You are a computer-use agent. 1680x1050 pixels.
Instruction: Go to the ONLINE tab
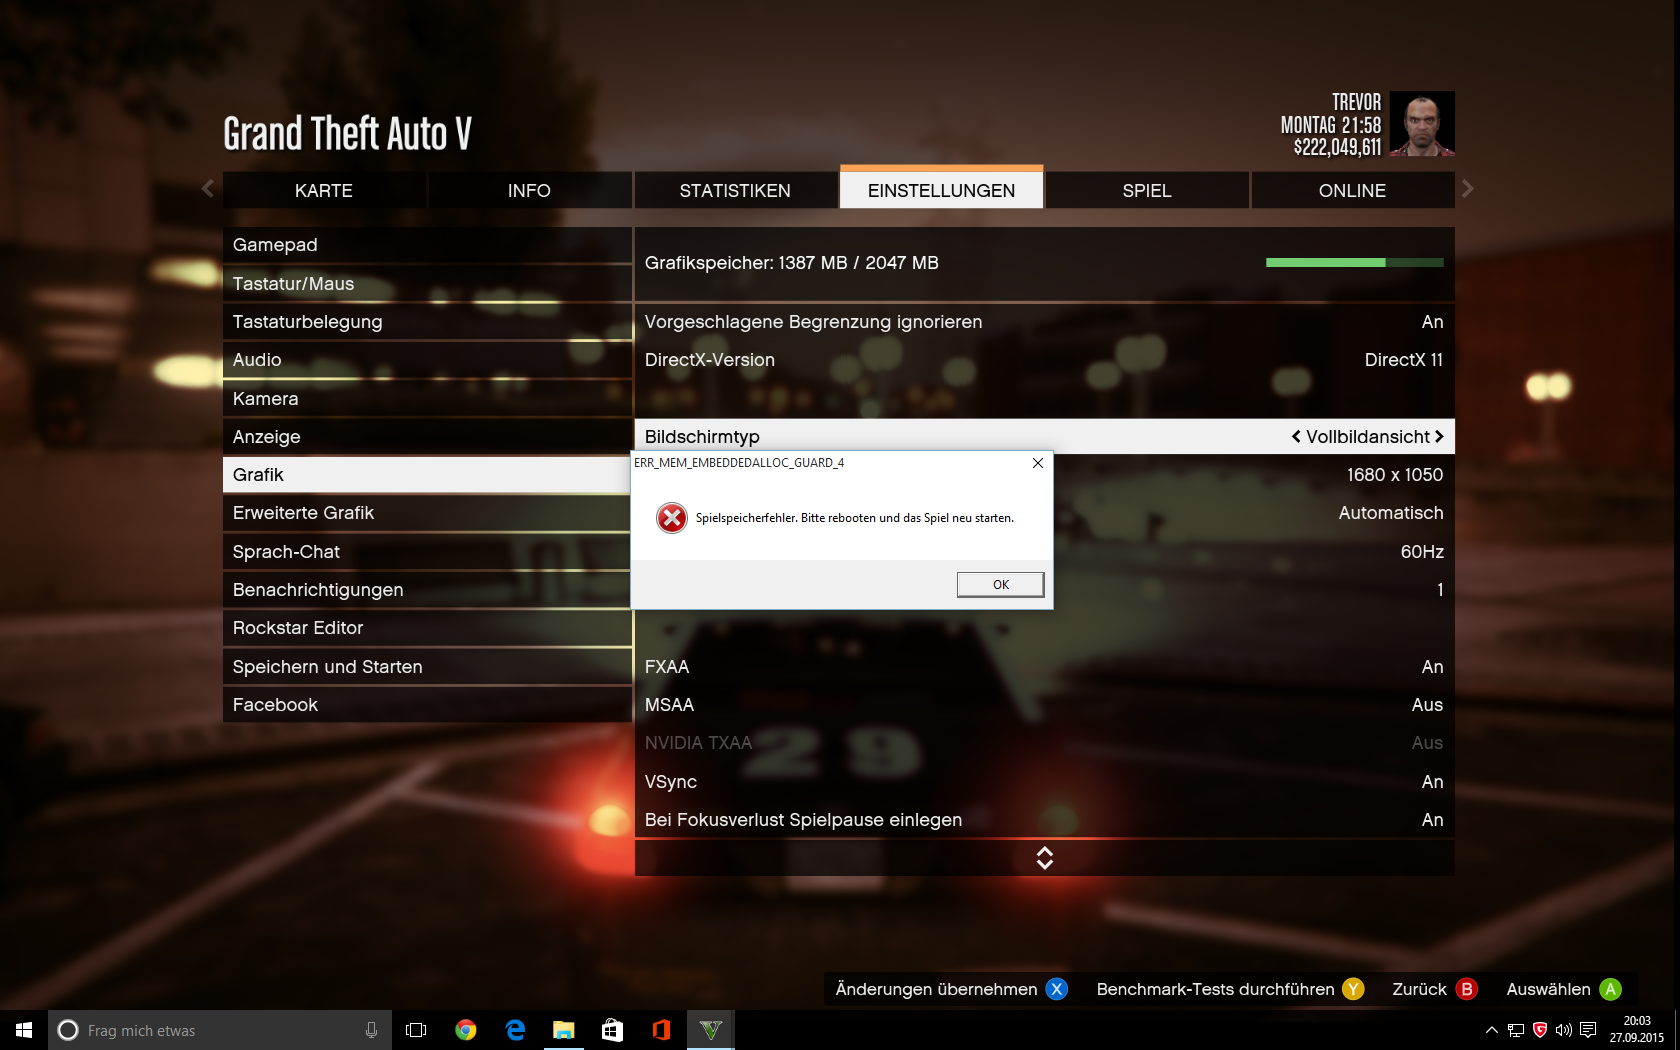pos(1352,190)
